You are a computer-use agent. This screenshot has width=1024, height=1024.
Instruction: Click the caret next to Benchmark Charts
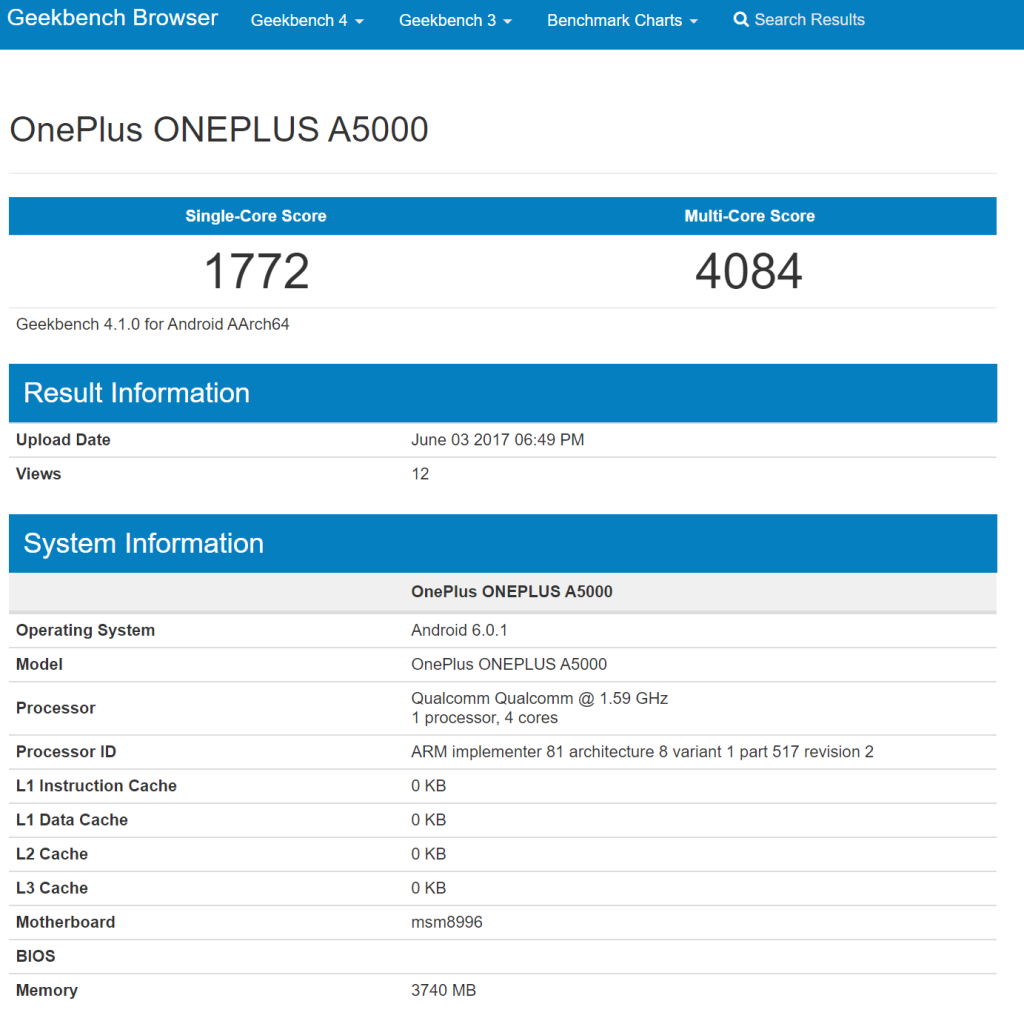[x=692, y=20]
